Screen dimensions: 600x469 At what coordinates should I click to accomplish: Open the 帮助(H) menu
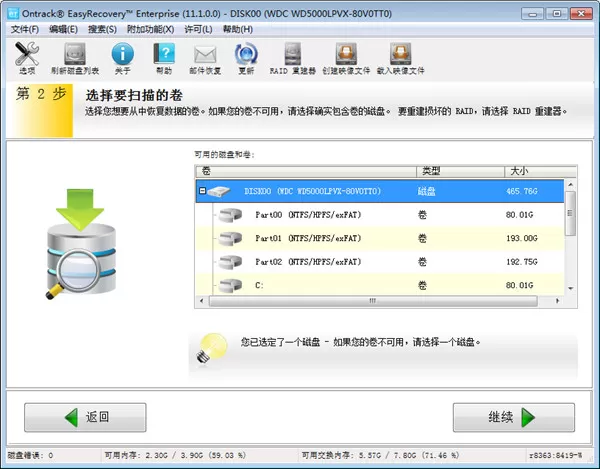[x=238, y=29]
